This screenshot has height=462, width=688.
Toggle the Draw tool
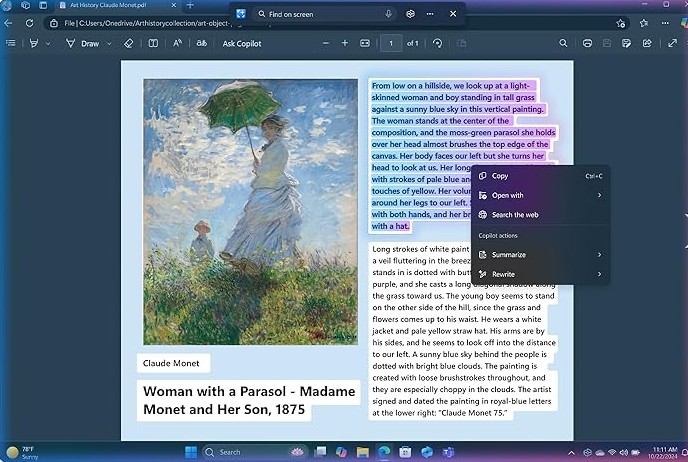pos(84,43)
